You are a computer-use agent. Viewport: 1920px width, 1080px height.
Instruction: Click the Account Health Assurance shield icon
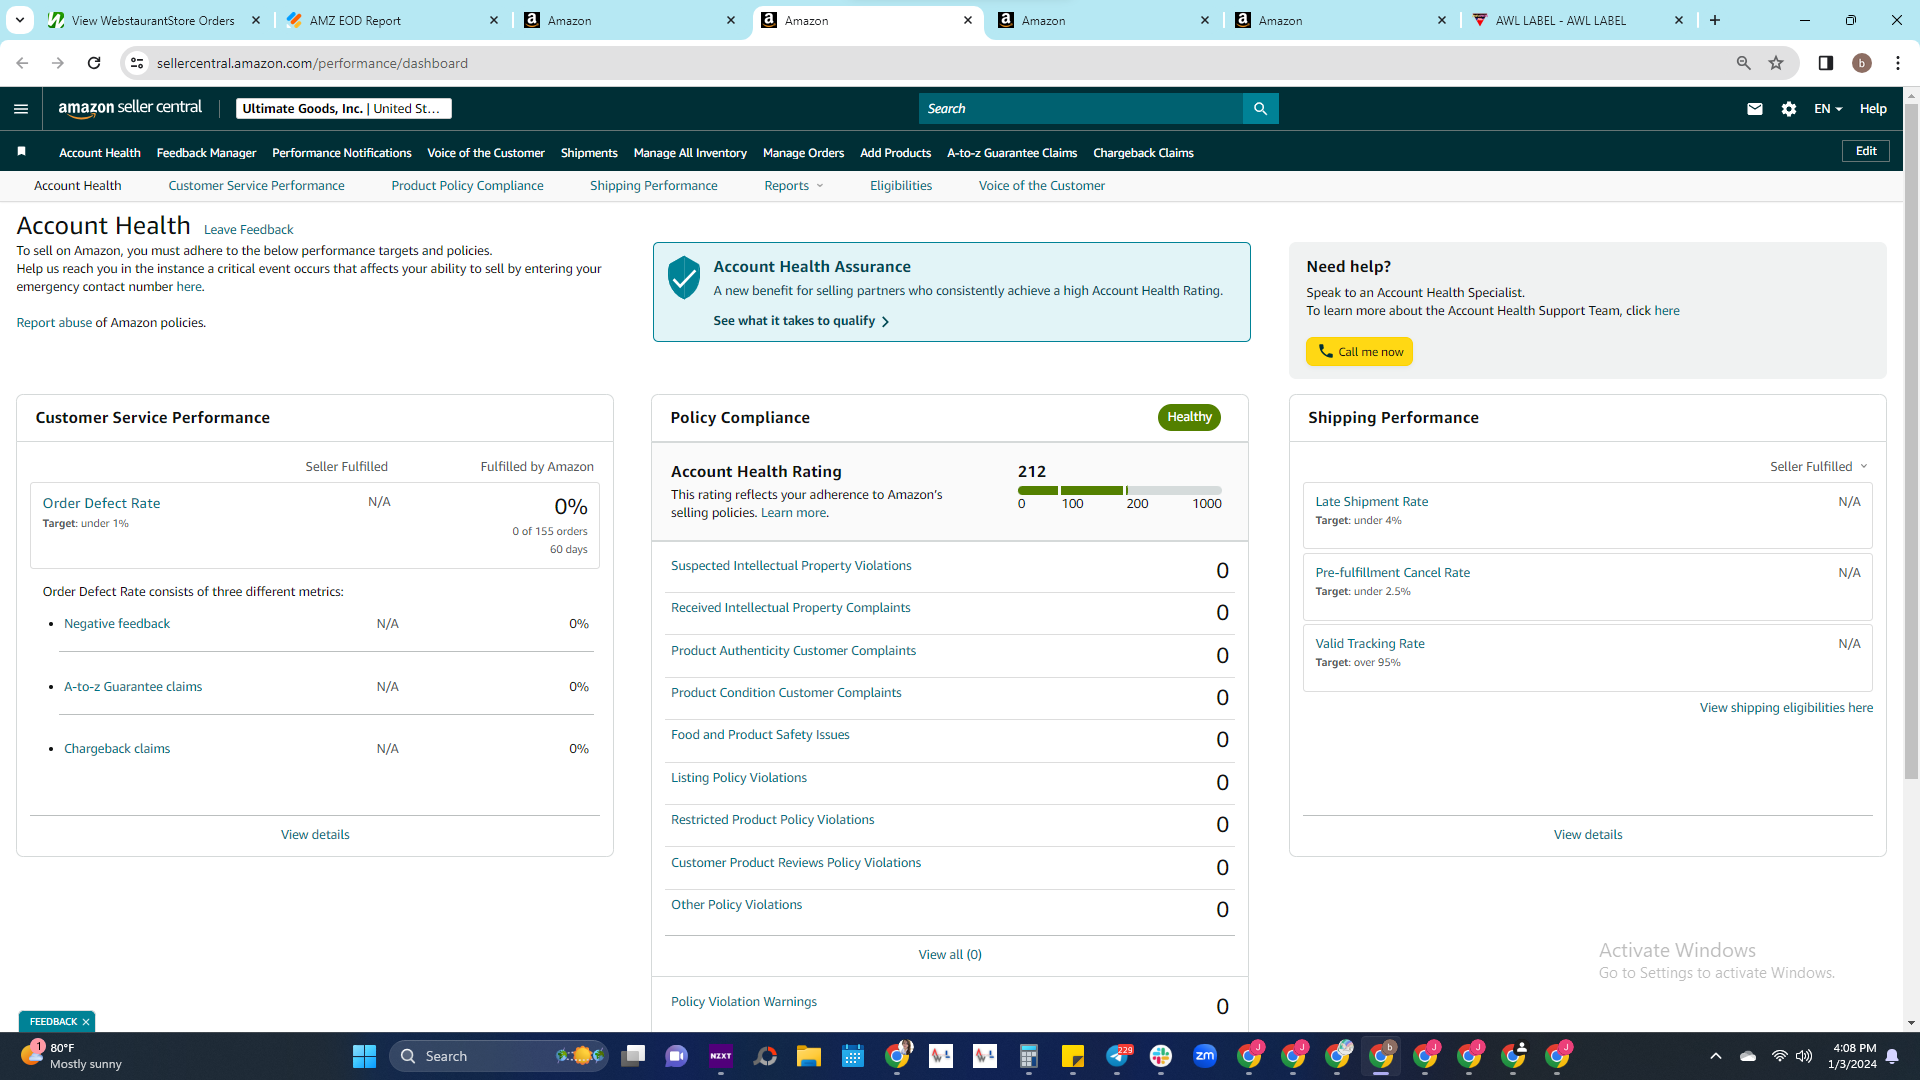pyautogui.click(x=684, y=277)
